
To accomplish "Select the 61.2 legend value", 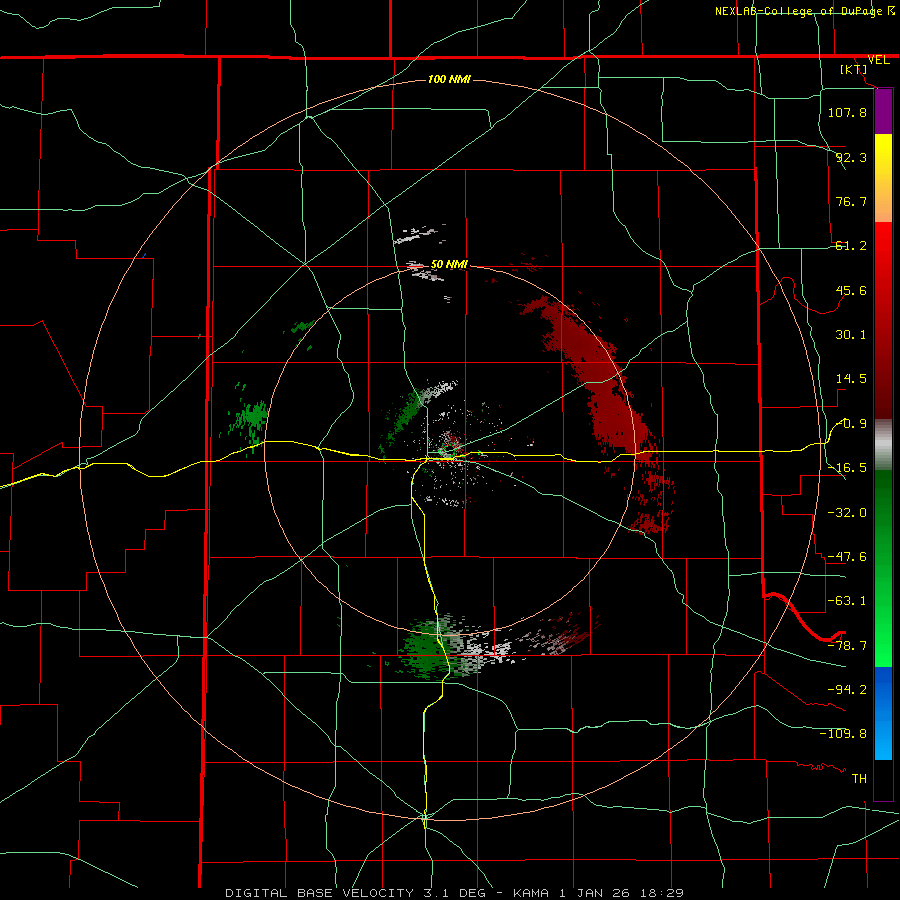I will (851, 246).
